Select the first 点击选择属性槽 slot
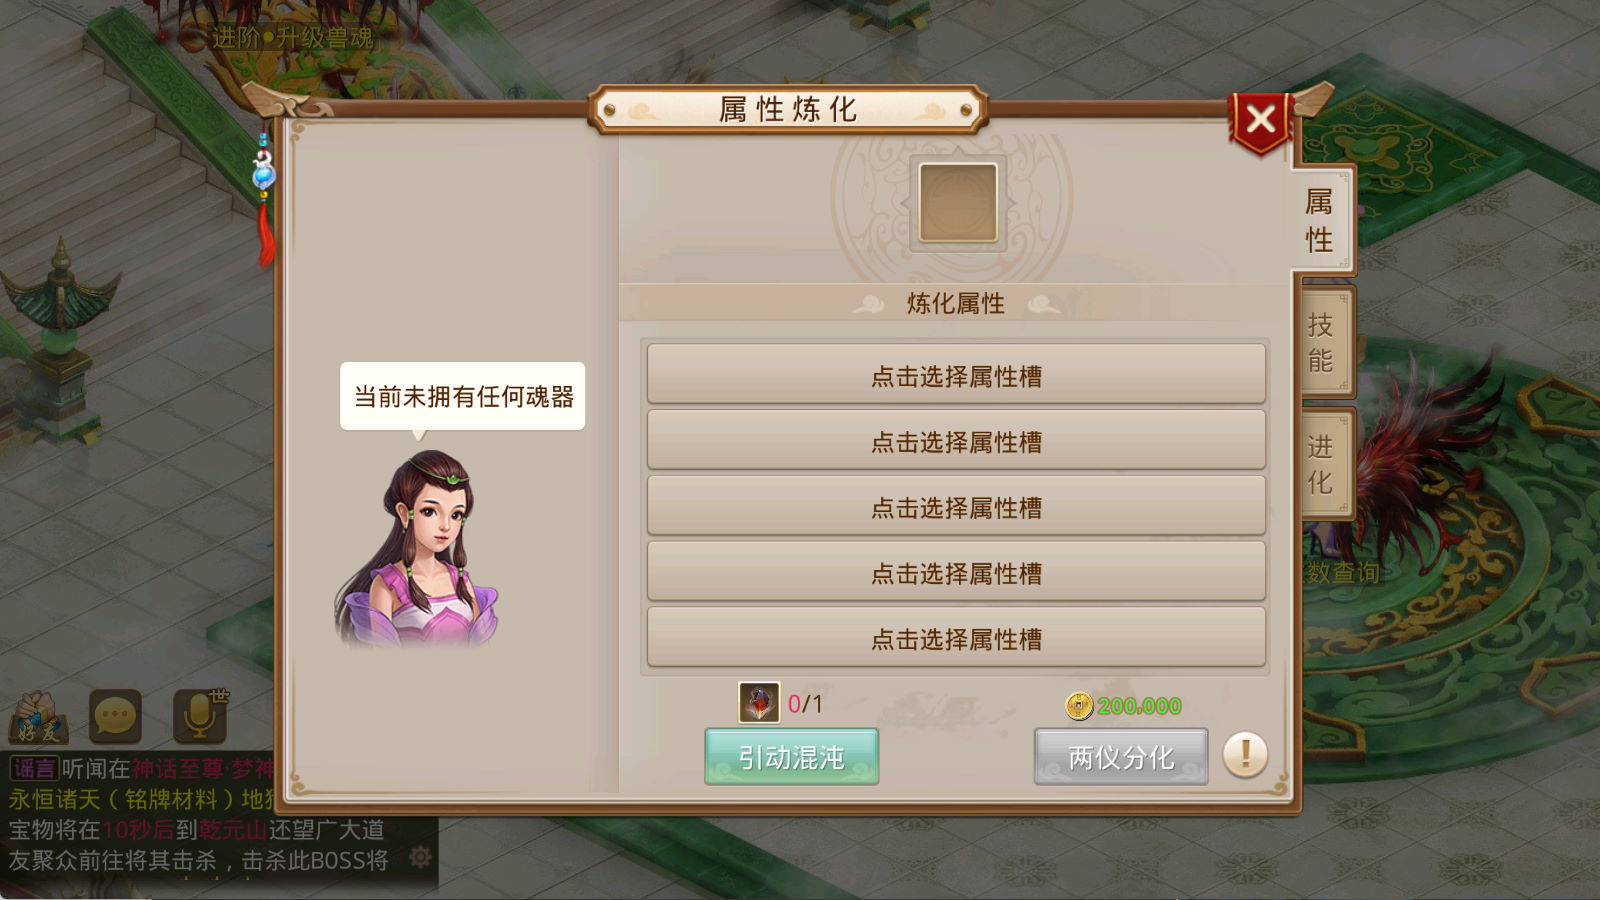Viewport: 1600px width, 900px height. click(x=956, y=375)
